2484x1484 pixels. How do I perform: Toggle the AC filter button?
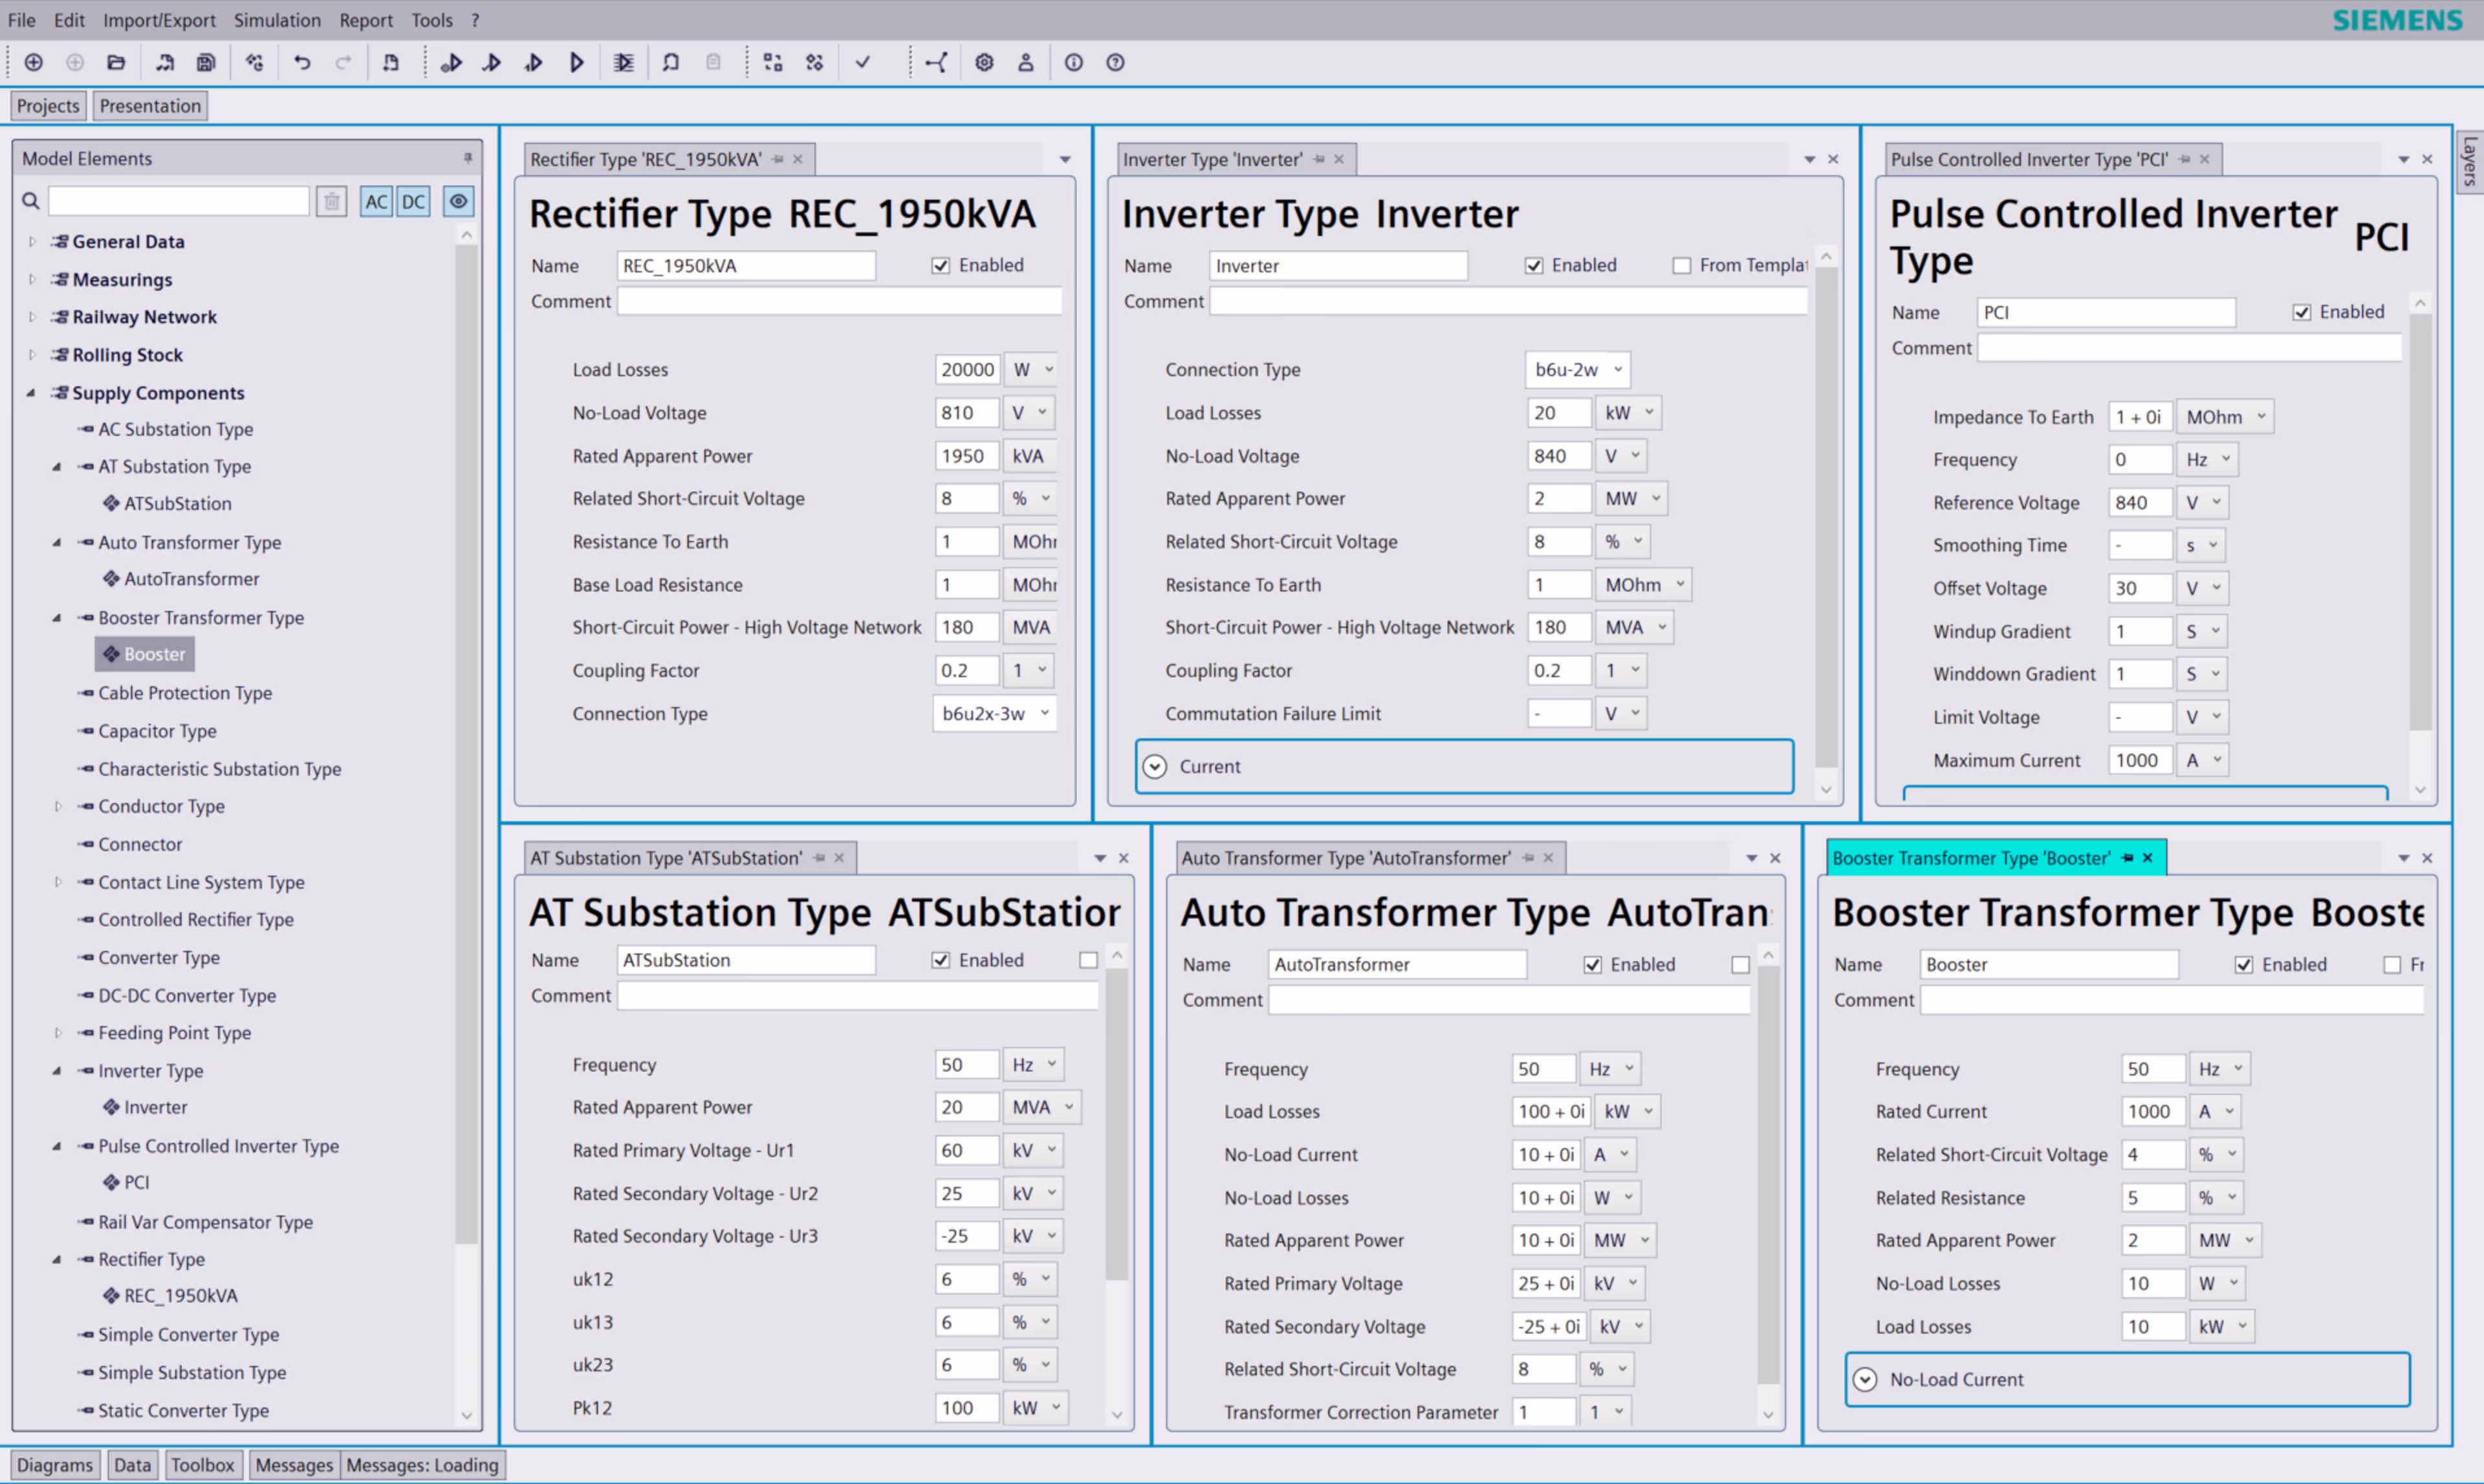(x=376, y=202)
